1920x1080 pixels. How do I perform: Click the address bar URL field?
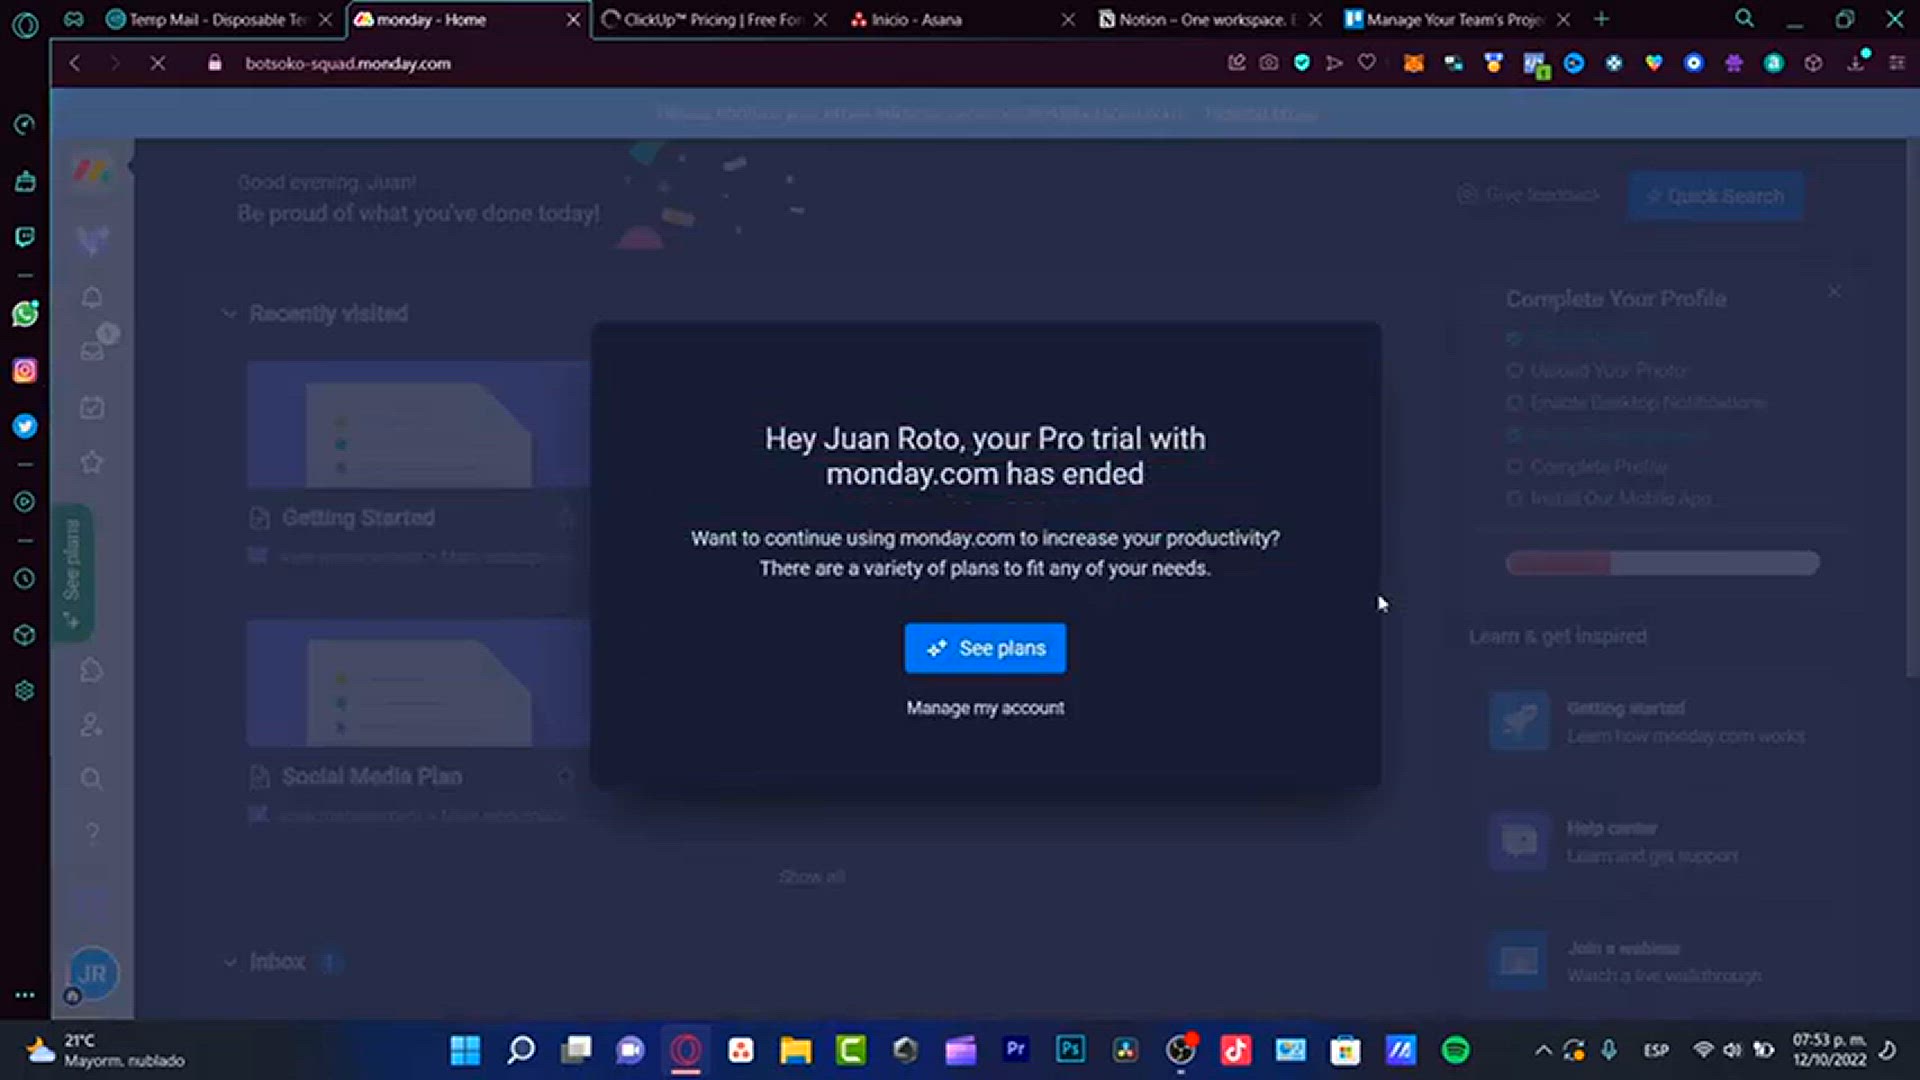348,63
